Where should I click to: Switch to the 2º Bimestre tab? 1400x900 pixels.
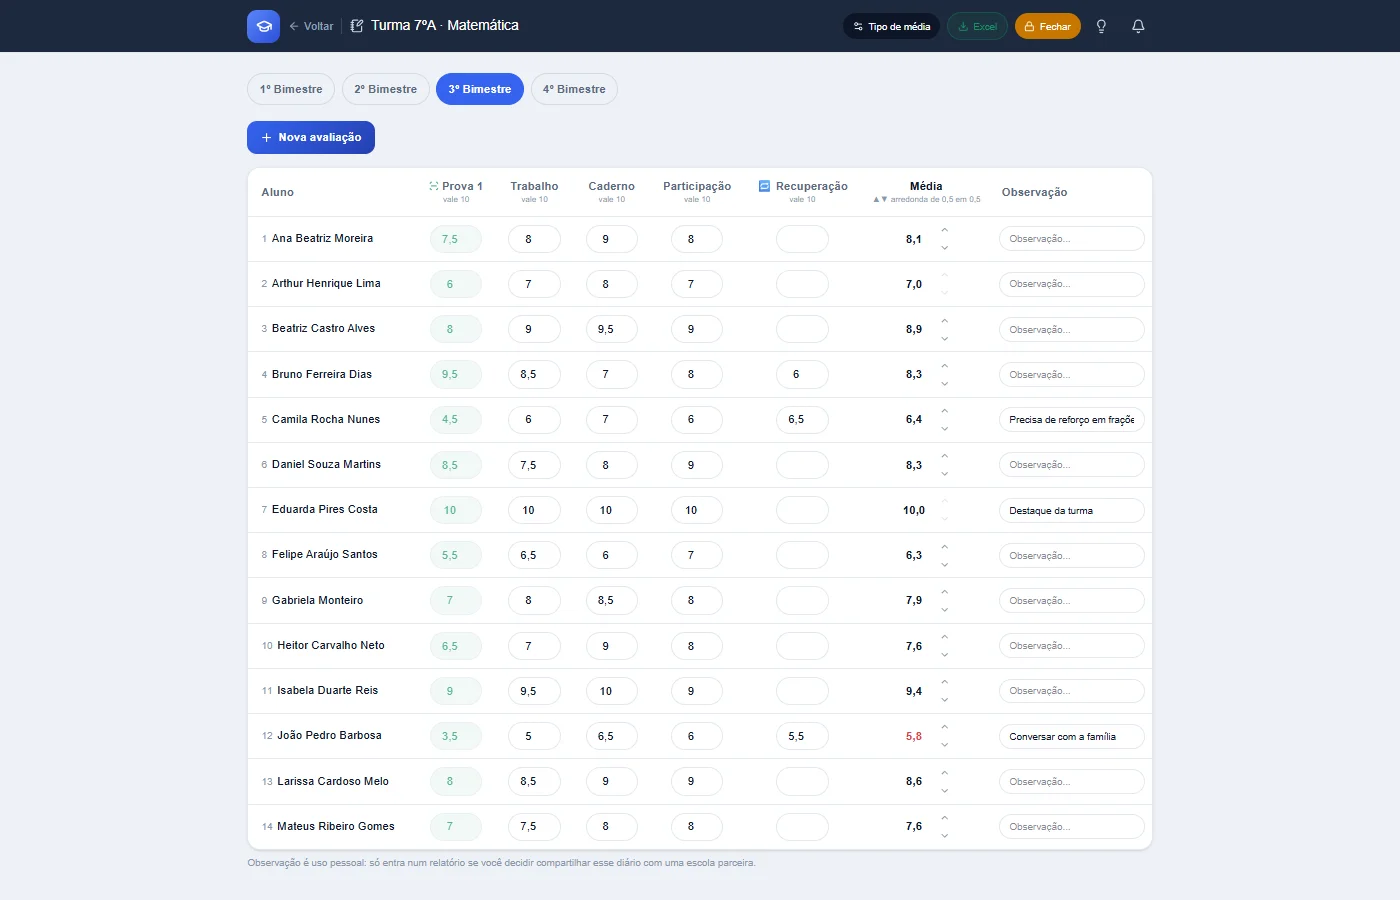tap(386, 89)
